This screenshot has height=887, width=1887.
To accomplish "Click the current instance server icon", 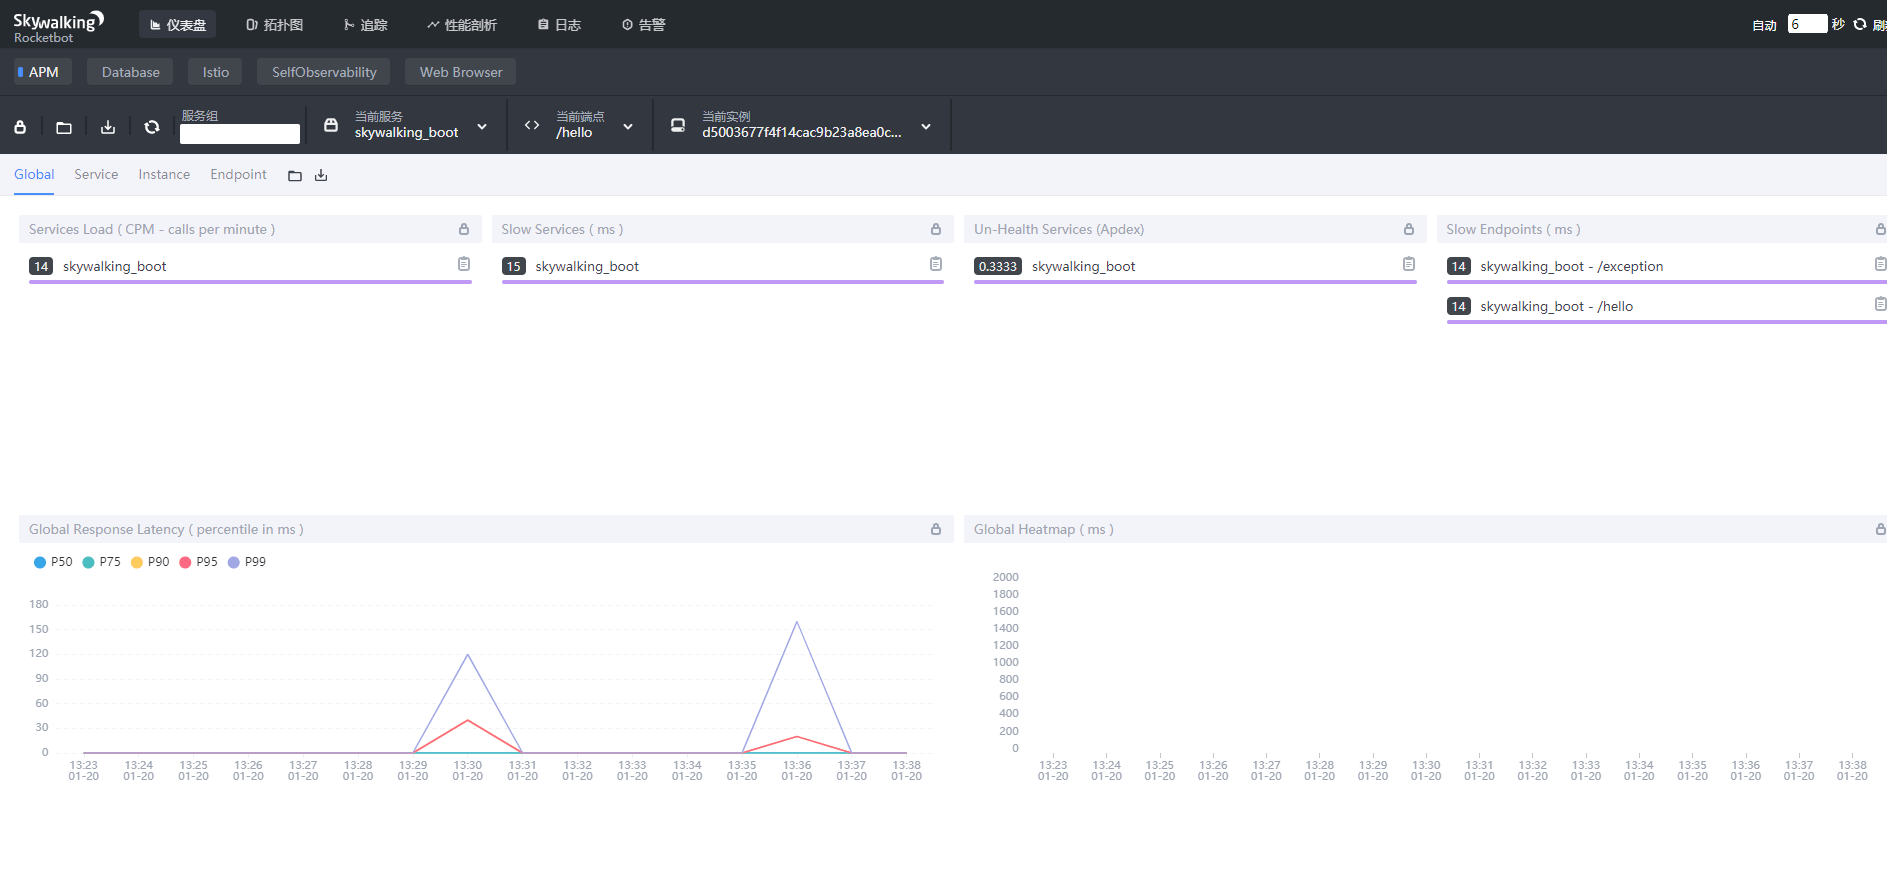I will tap(678, 125).
